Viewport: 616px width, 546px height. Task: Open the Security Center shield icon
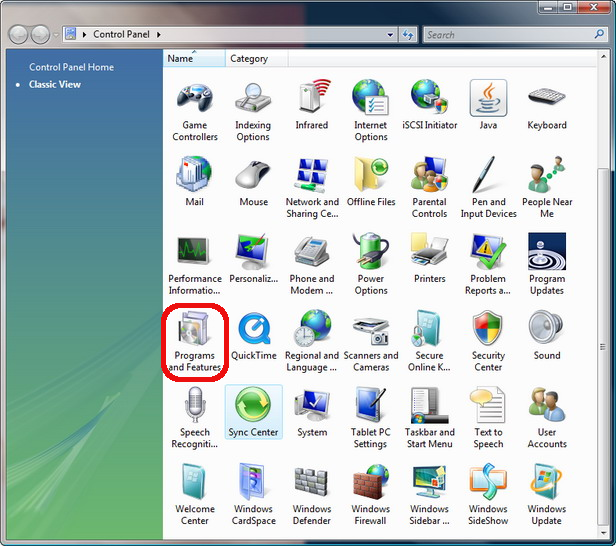pyautogui.click(x=488, y=328)
